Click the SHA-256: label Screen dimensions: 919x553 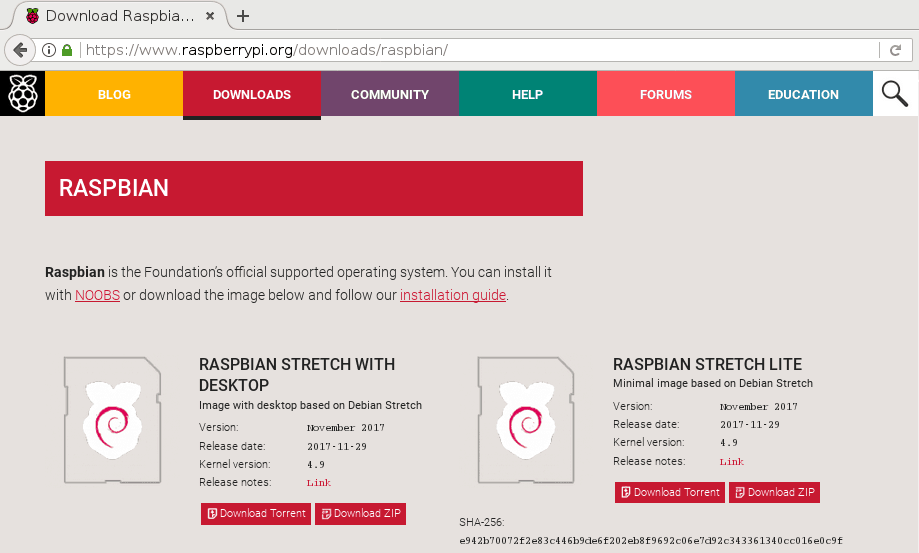482,522
